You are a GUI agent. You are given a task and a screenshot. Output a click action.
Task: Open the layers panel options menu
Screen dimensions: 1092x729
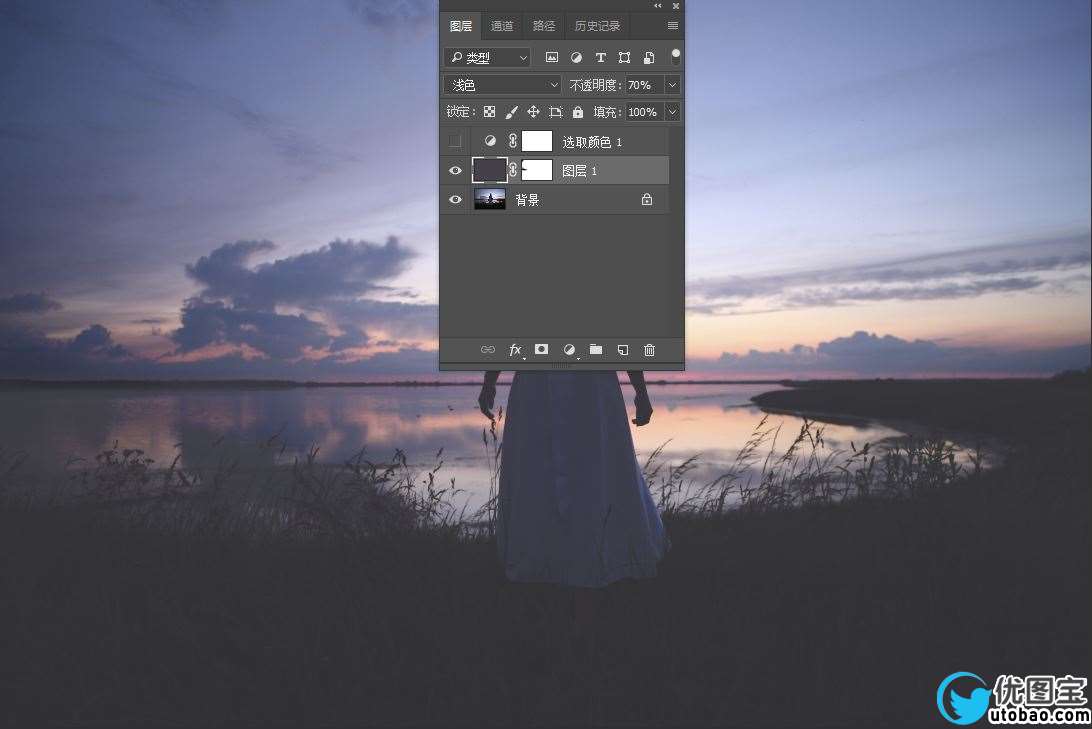(672, 26)
